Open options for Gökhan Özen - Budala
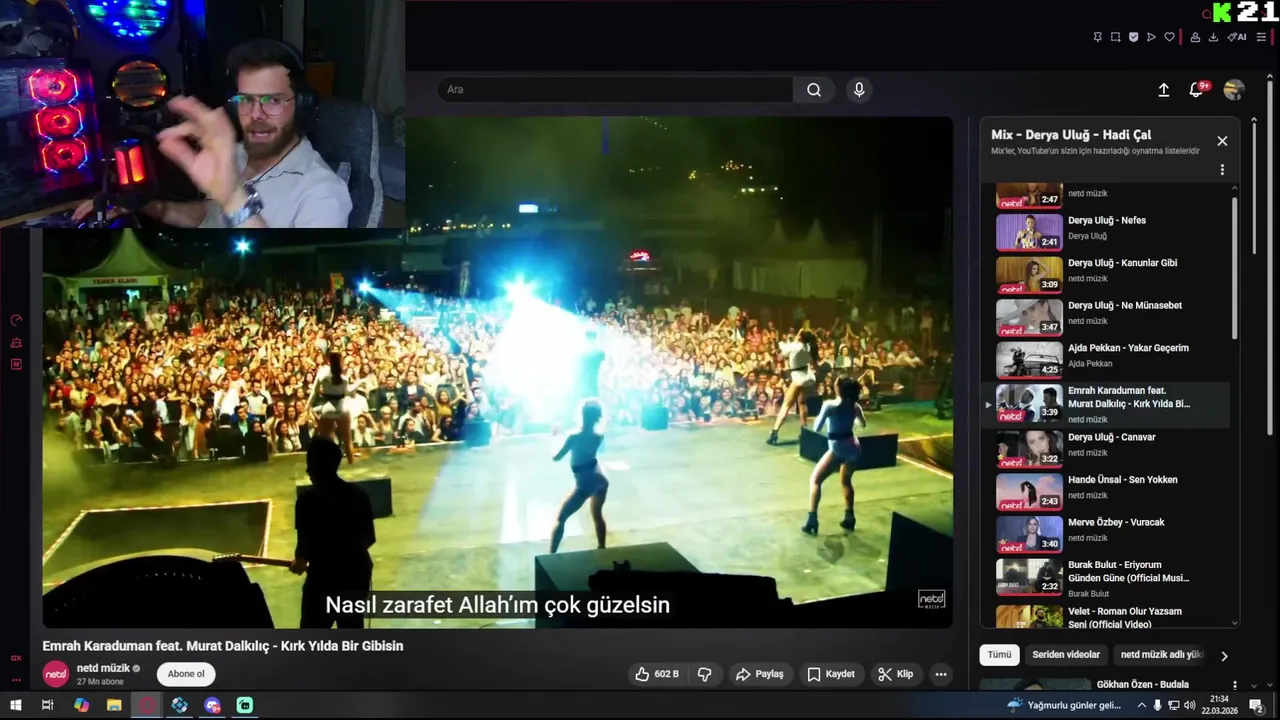Viewport: 1280px width, 720px height. [x=1235, y=685]
